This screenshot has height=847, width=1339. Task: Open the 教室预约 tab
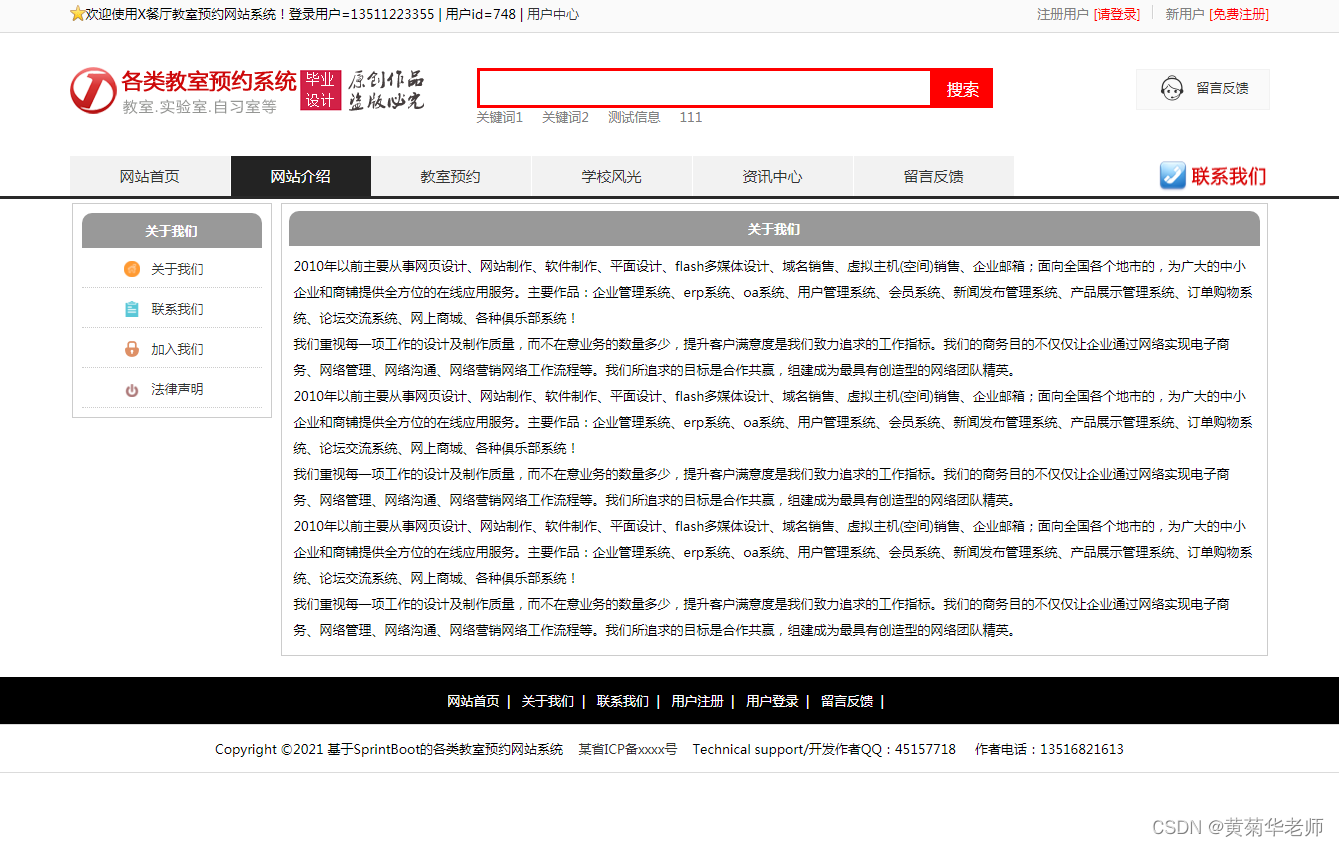coord(451,175)
